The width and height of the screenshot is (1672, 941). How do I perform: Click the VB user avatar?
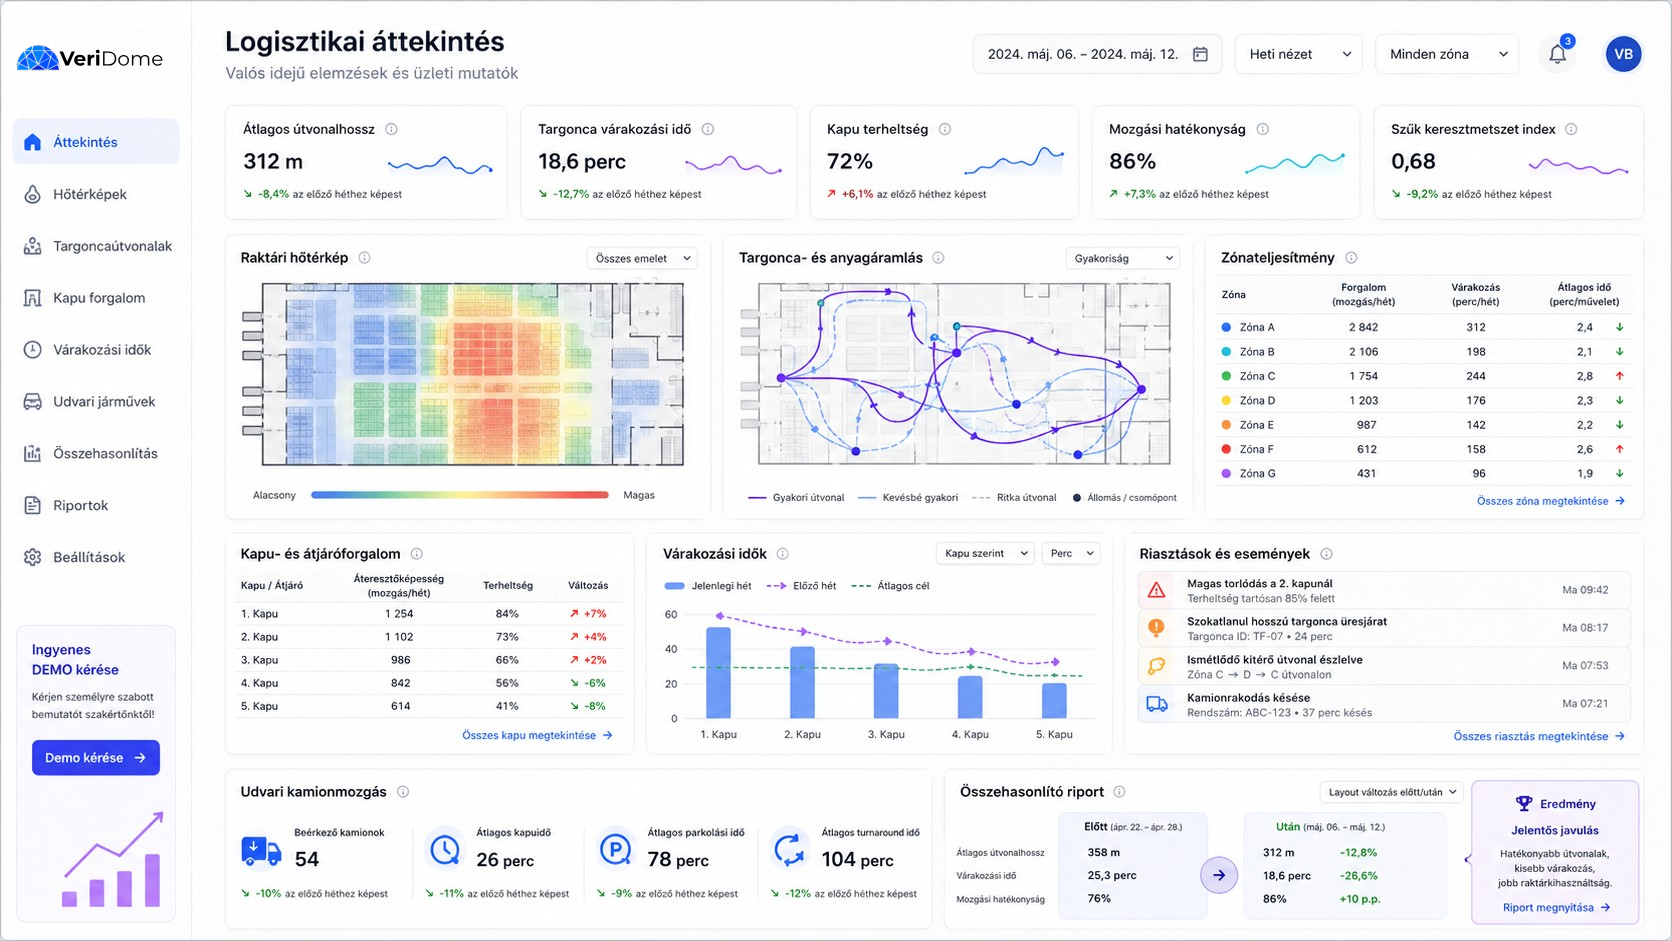click(1623, 54)
